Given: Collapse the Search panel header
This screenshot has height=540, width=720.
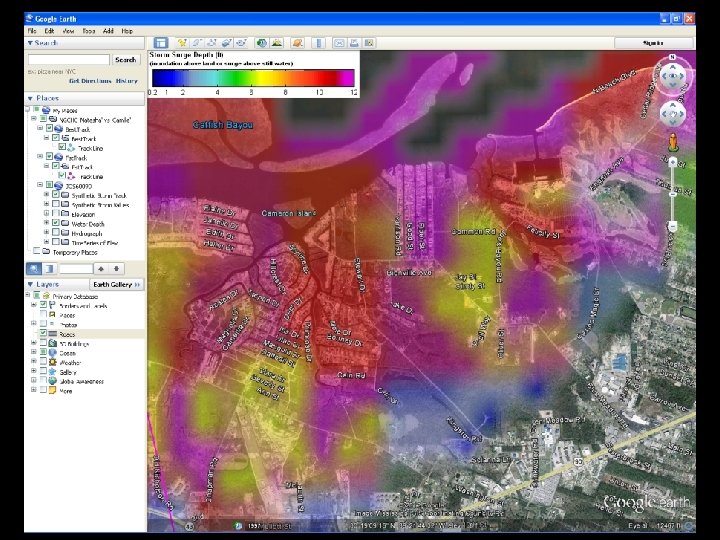Looking at the screenshot, I should (29, 43).
